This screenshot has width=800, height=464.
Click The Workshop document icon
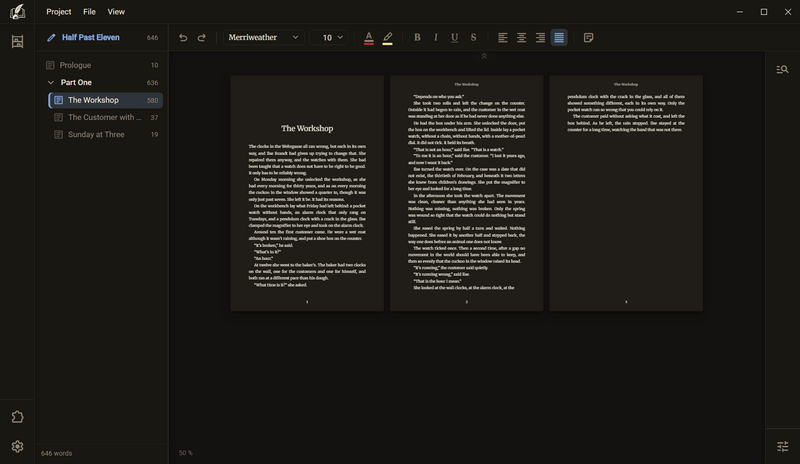(59, 100)
